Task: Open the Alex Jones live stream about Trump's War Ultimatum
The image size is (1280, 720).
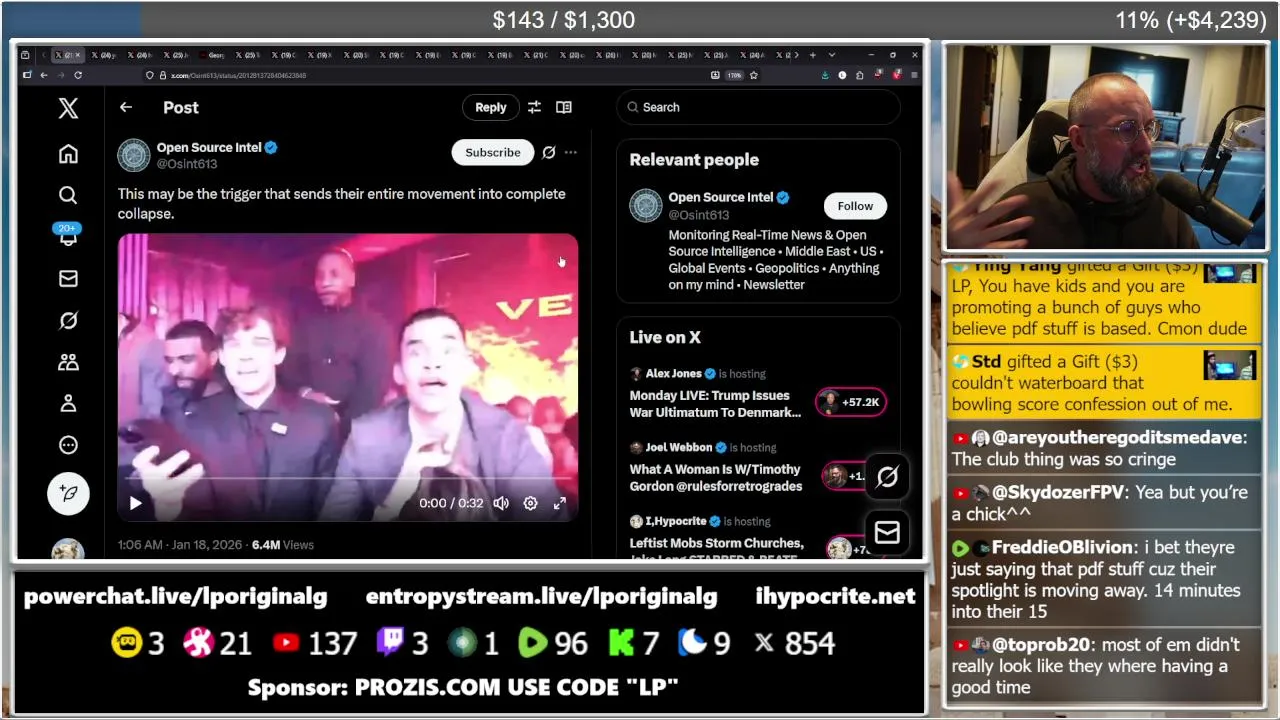Action: 715,404
